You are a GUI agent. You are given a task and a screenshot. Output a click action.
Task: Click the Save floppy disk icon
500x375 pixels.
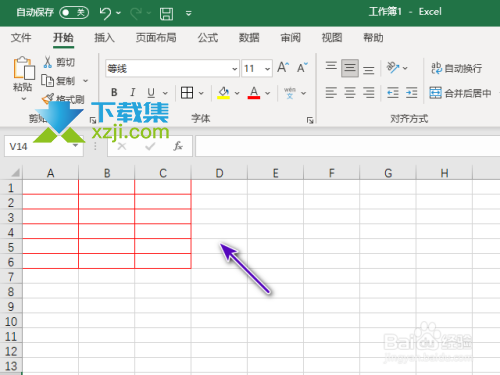[x=166, y=14]
